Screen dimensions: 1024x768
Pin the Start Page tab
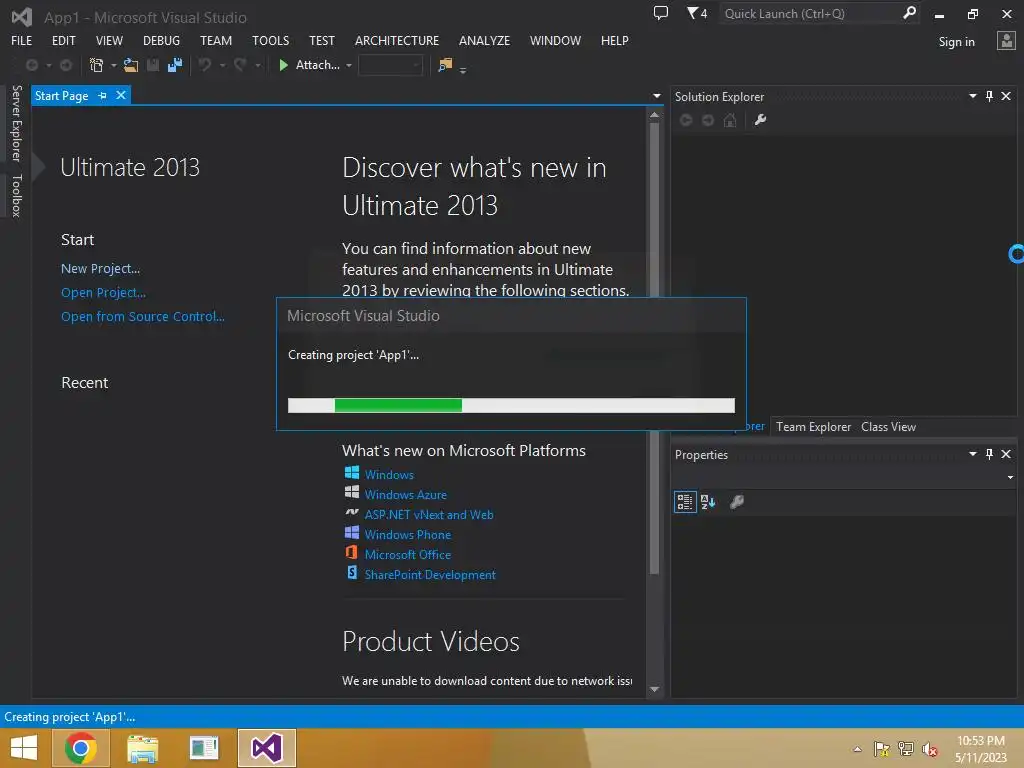point(103,96)
